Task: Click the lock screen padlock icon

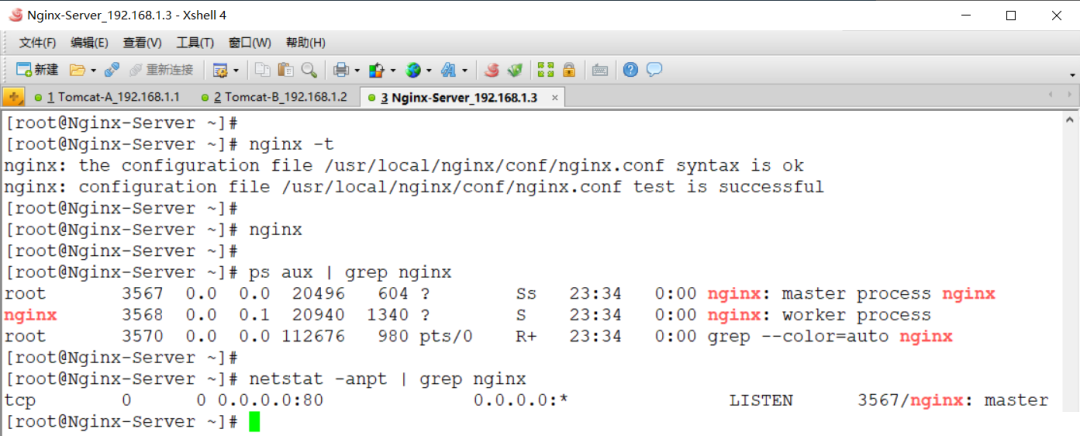Action: [568, 70]
